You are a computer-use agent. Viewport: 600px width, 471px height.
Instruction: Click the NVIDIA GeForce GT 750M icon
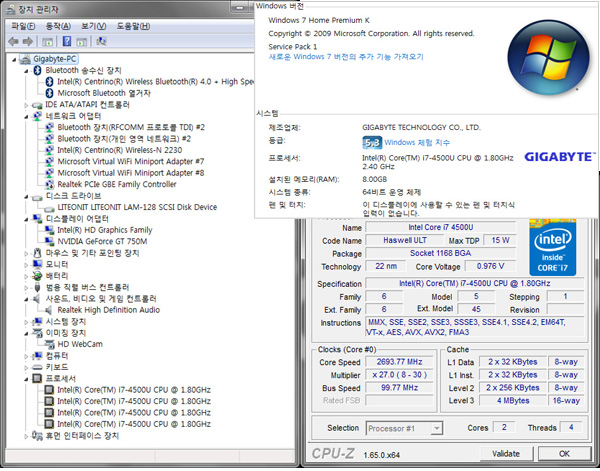click(49, 241)
